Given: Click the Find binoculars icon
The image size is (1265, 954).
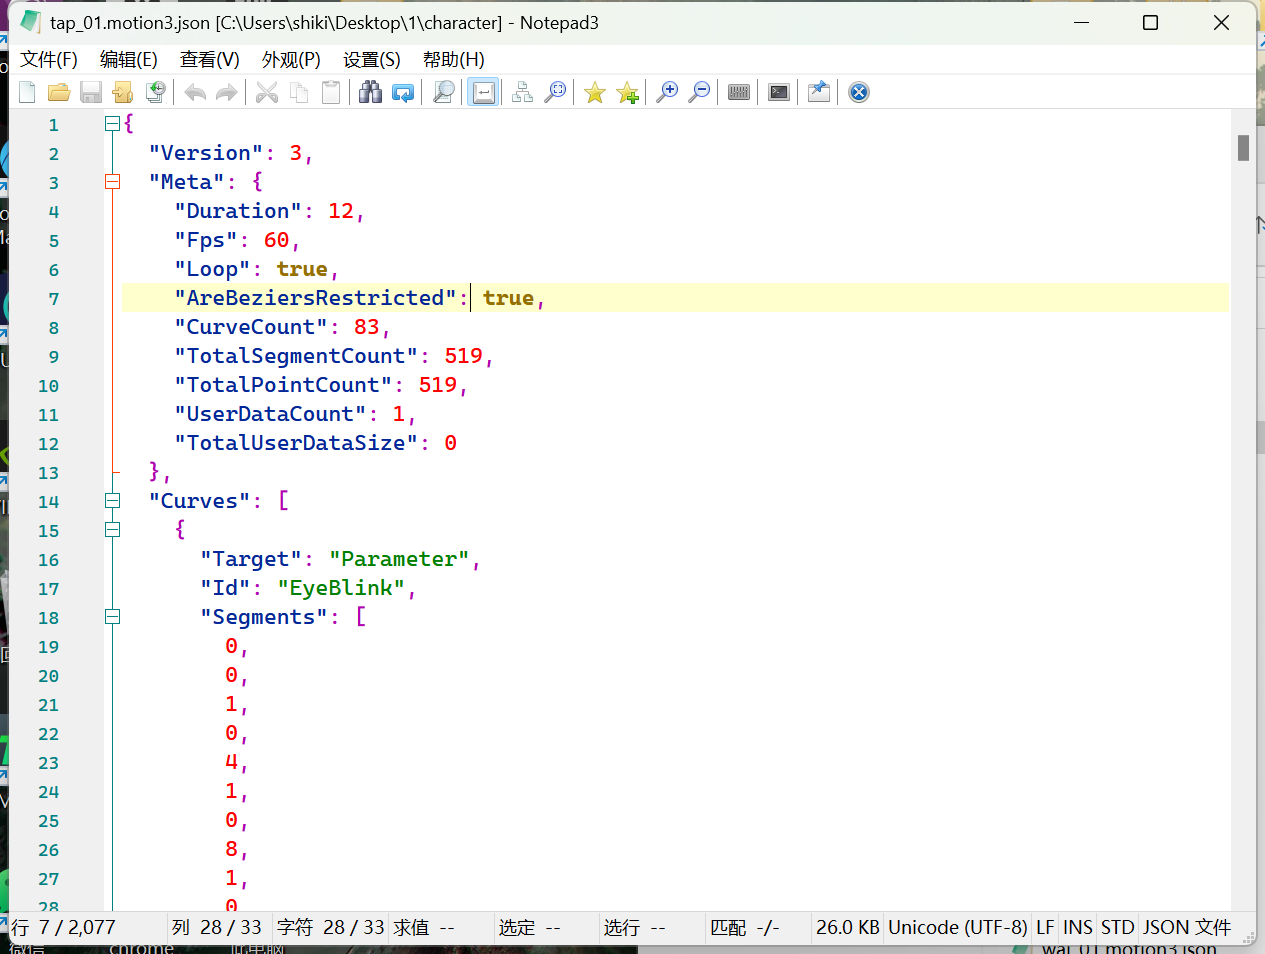Looking at the screenshot, I should pyautogui.click(x=370, y=93).
